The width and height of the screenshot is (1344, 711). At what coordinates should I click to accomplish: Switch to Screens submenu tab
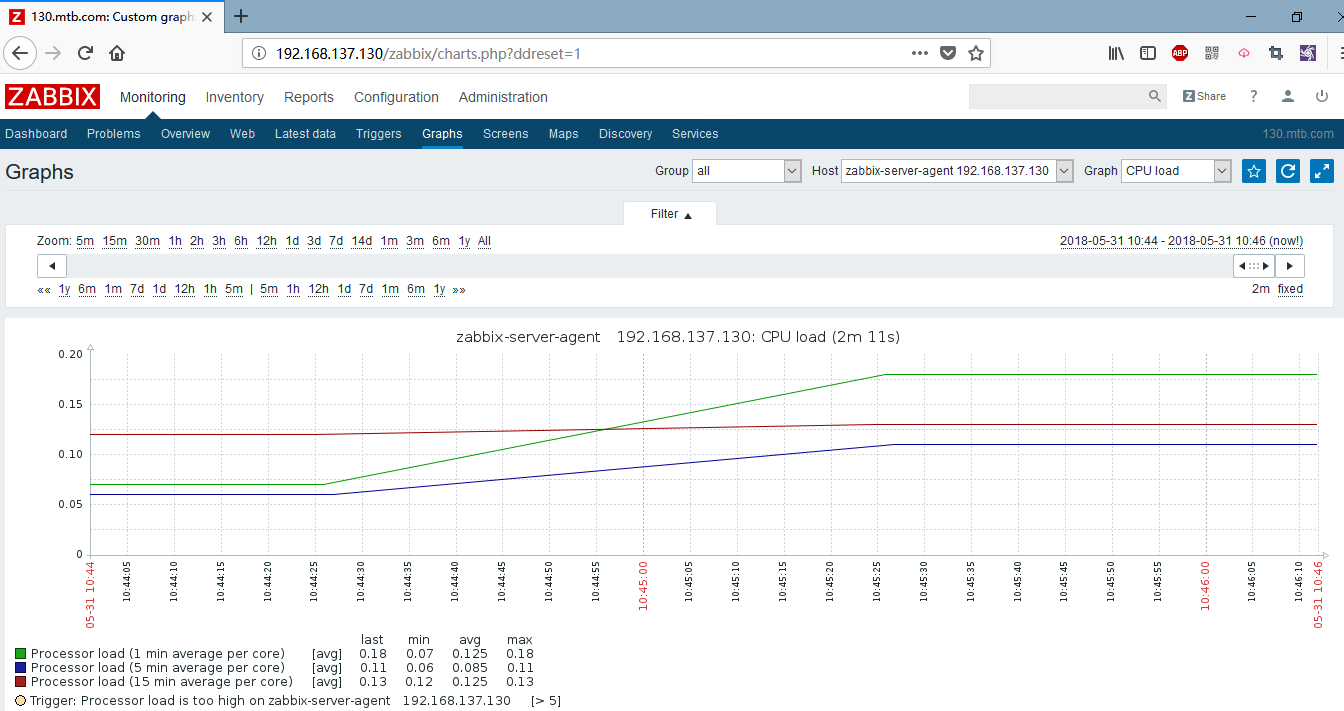tap(505, 134)
